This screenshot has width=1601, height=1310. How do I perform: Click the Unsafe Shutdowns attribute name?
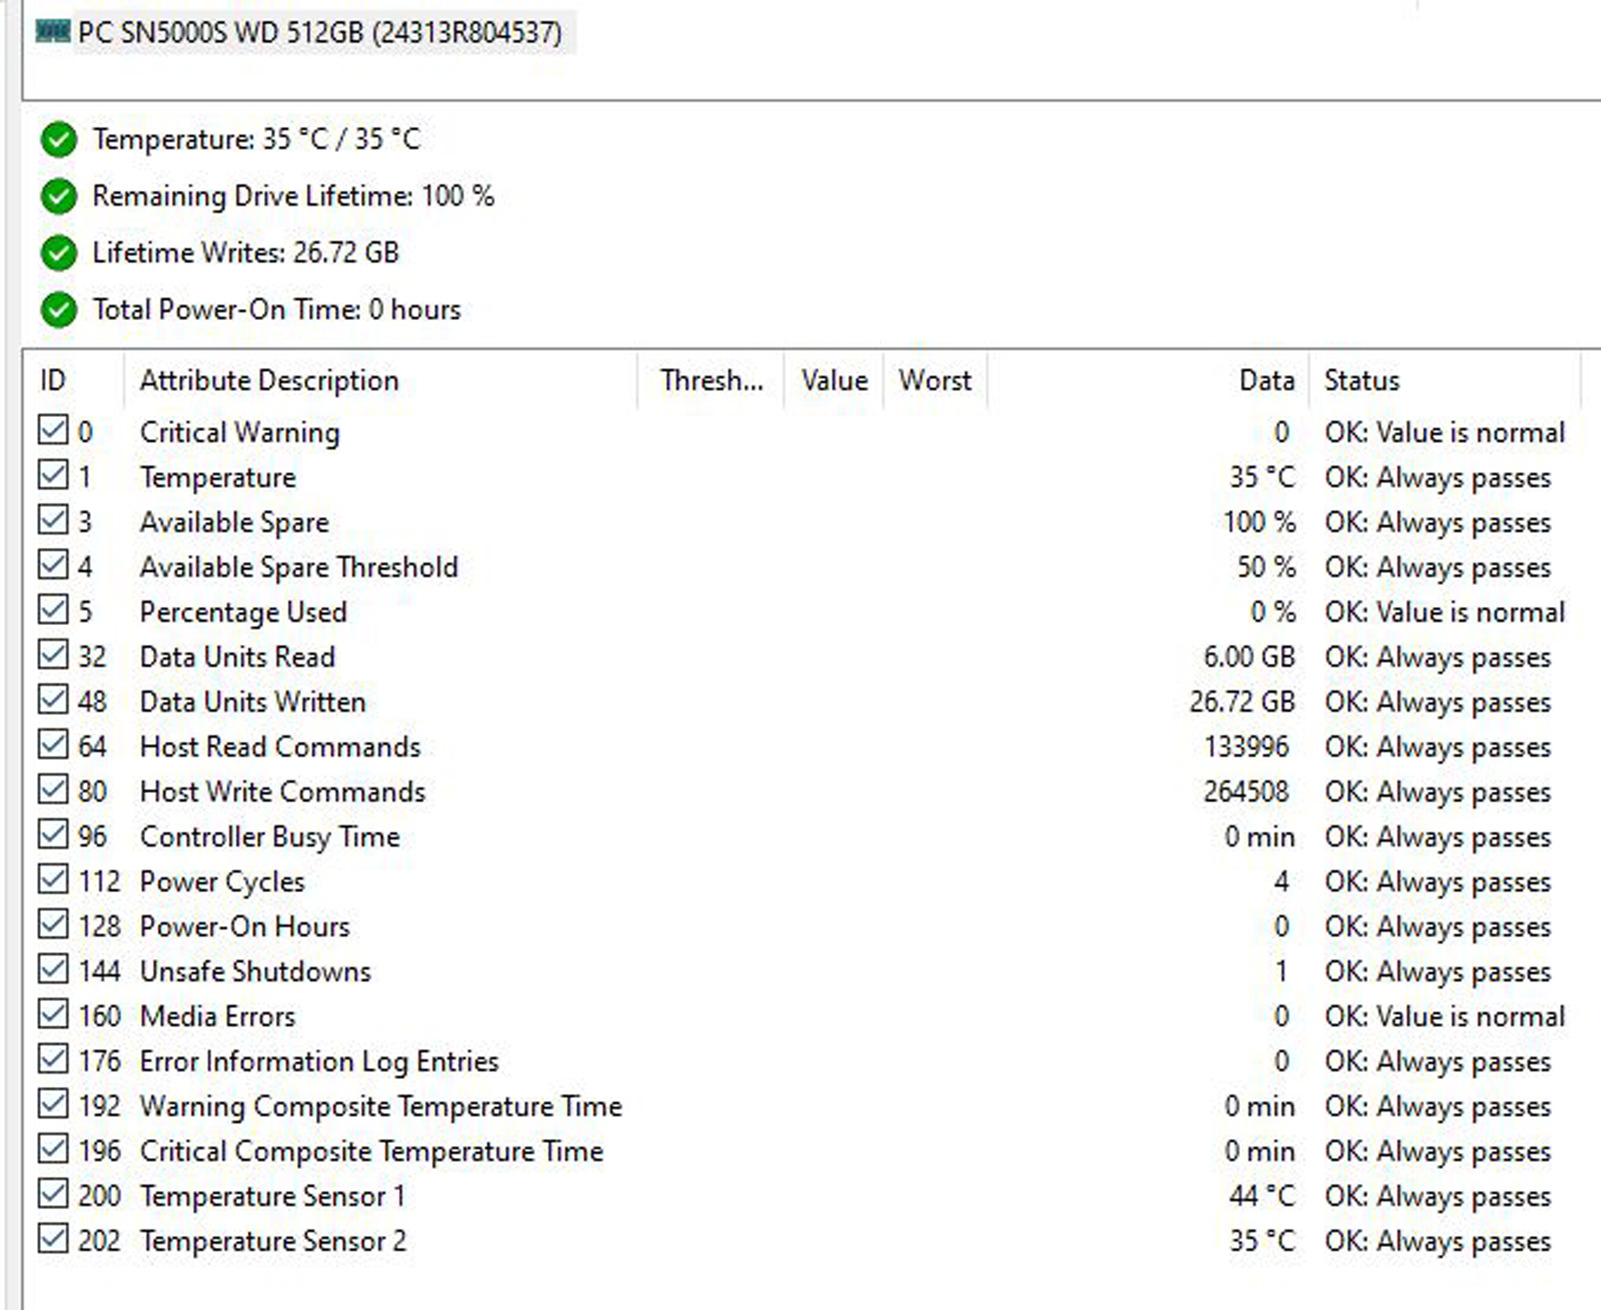255,972
